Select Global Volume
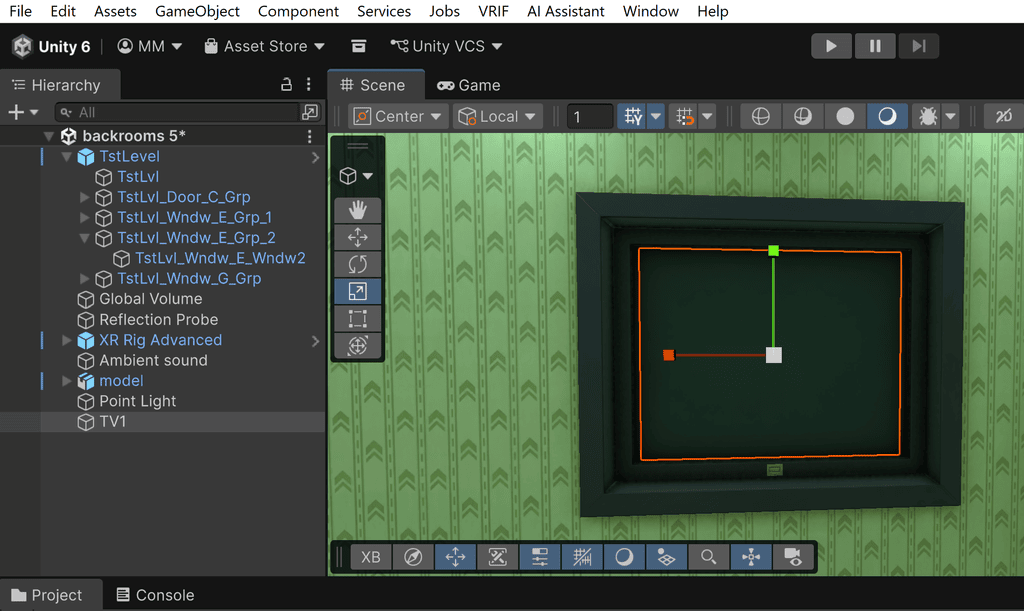This screenshot has width=1024, height=611. point(151,299)
